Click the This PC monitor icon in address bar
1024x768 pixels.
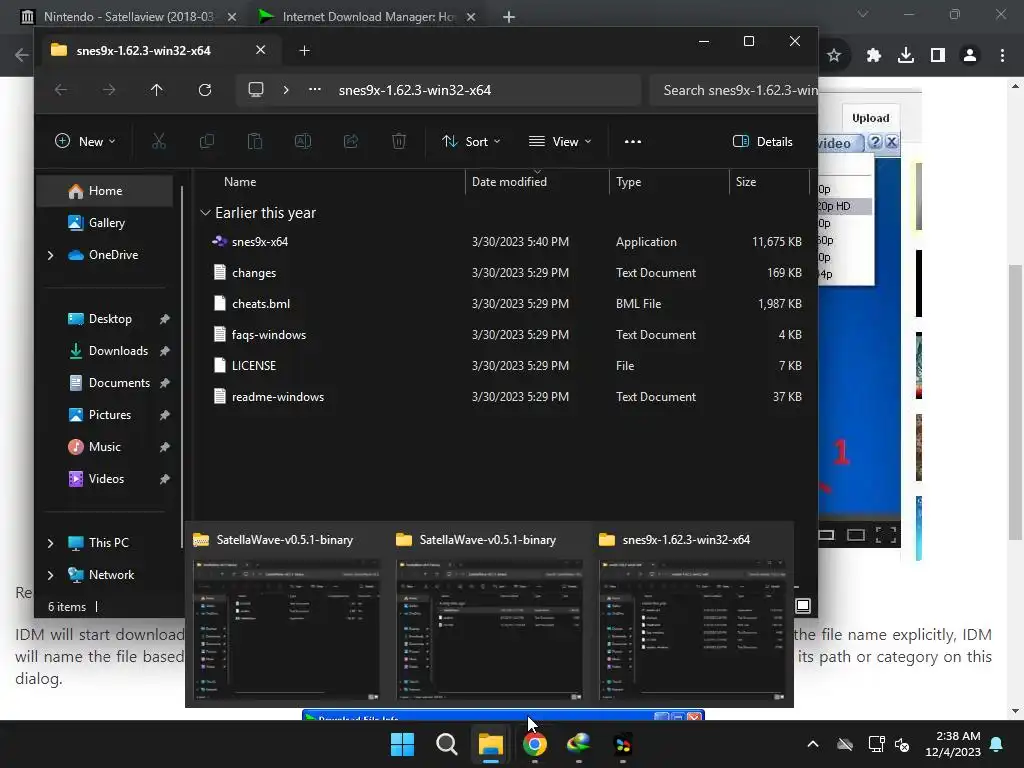tap(256, 89)
